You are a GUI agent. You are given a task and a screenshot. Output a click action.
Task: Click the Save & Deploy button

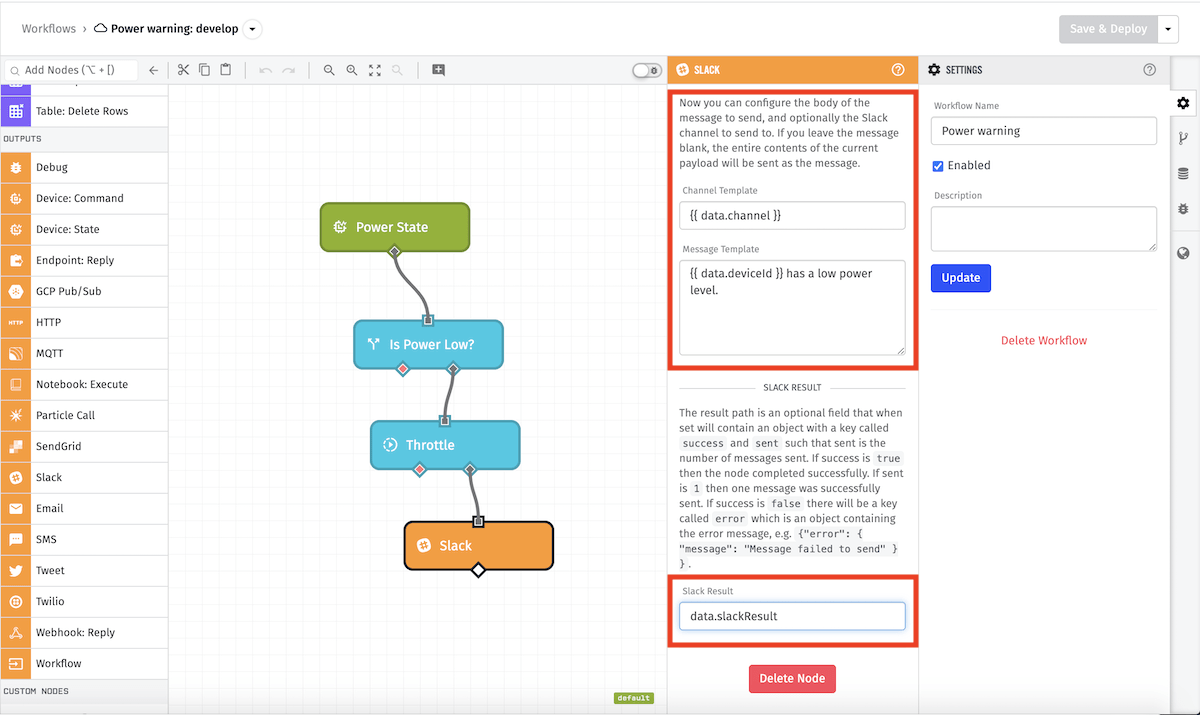(x=1108, y=29)
